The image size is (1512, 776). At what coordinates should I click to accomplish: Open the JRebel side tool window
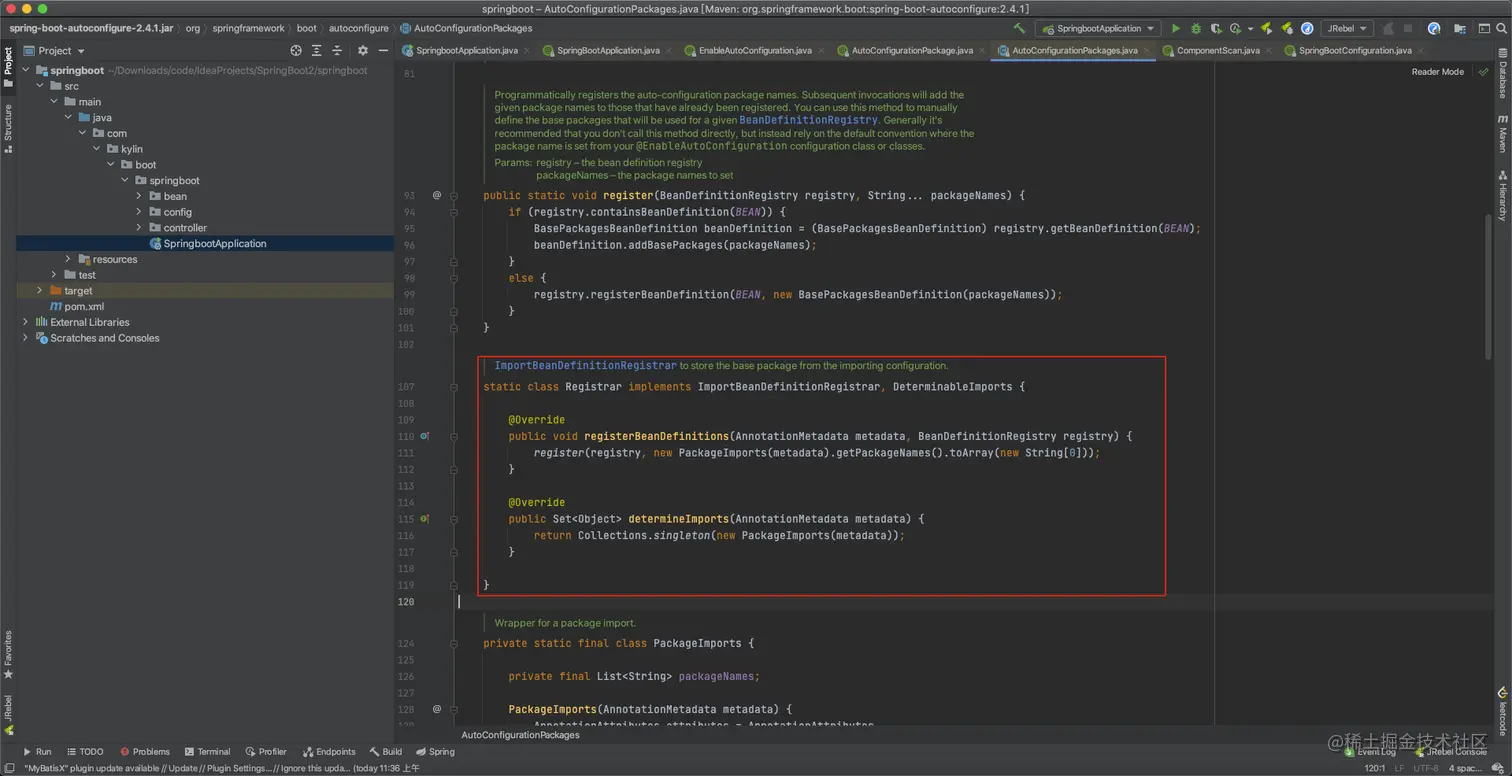pyautogui.click(x=8, y=714)
